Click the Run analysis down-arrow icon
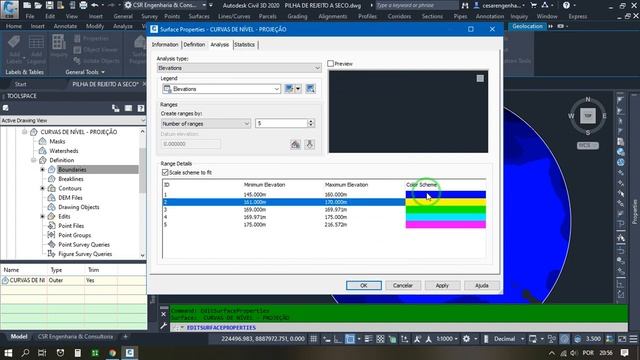The width and height of the screenshot is (640, 360). (309, 144)
